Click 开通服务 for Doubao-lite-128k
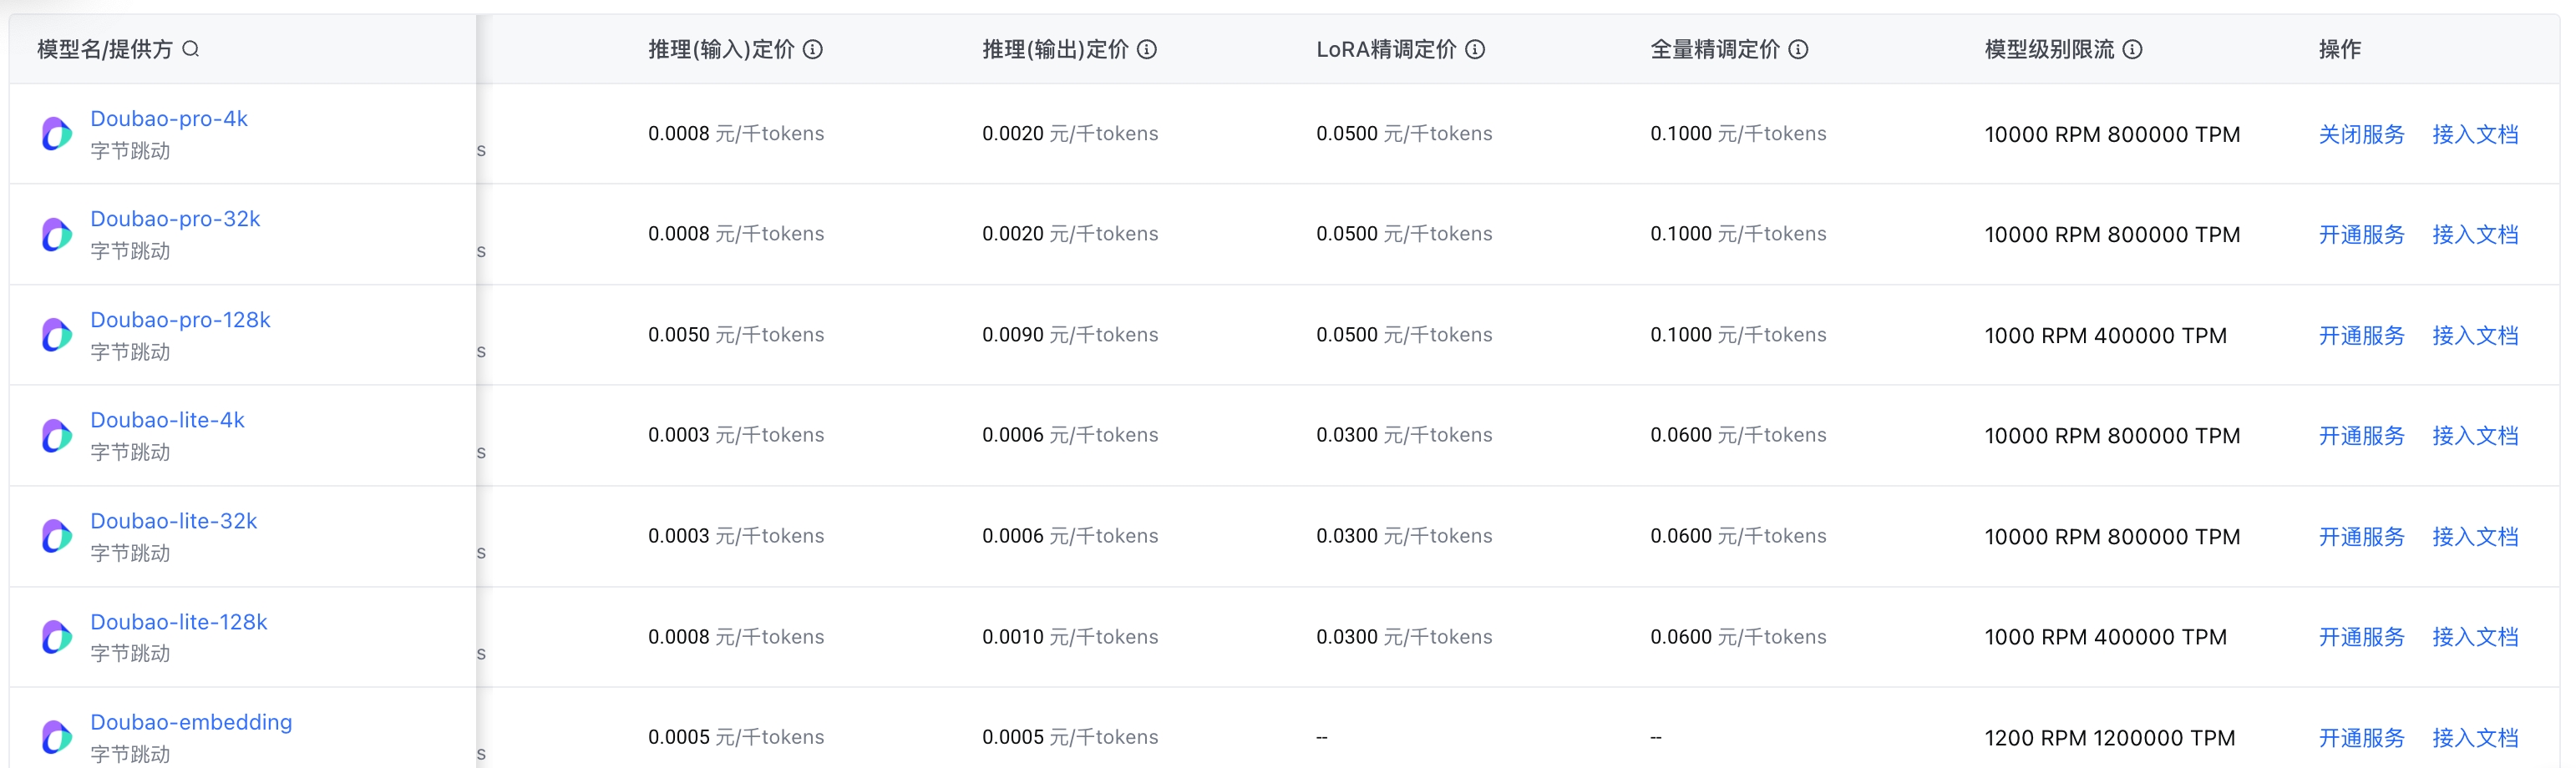The width and height of the screenshot is (2576, 768). point(2361,637)
